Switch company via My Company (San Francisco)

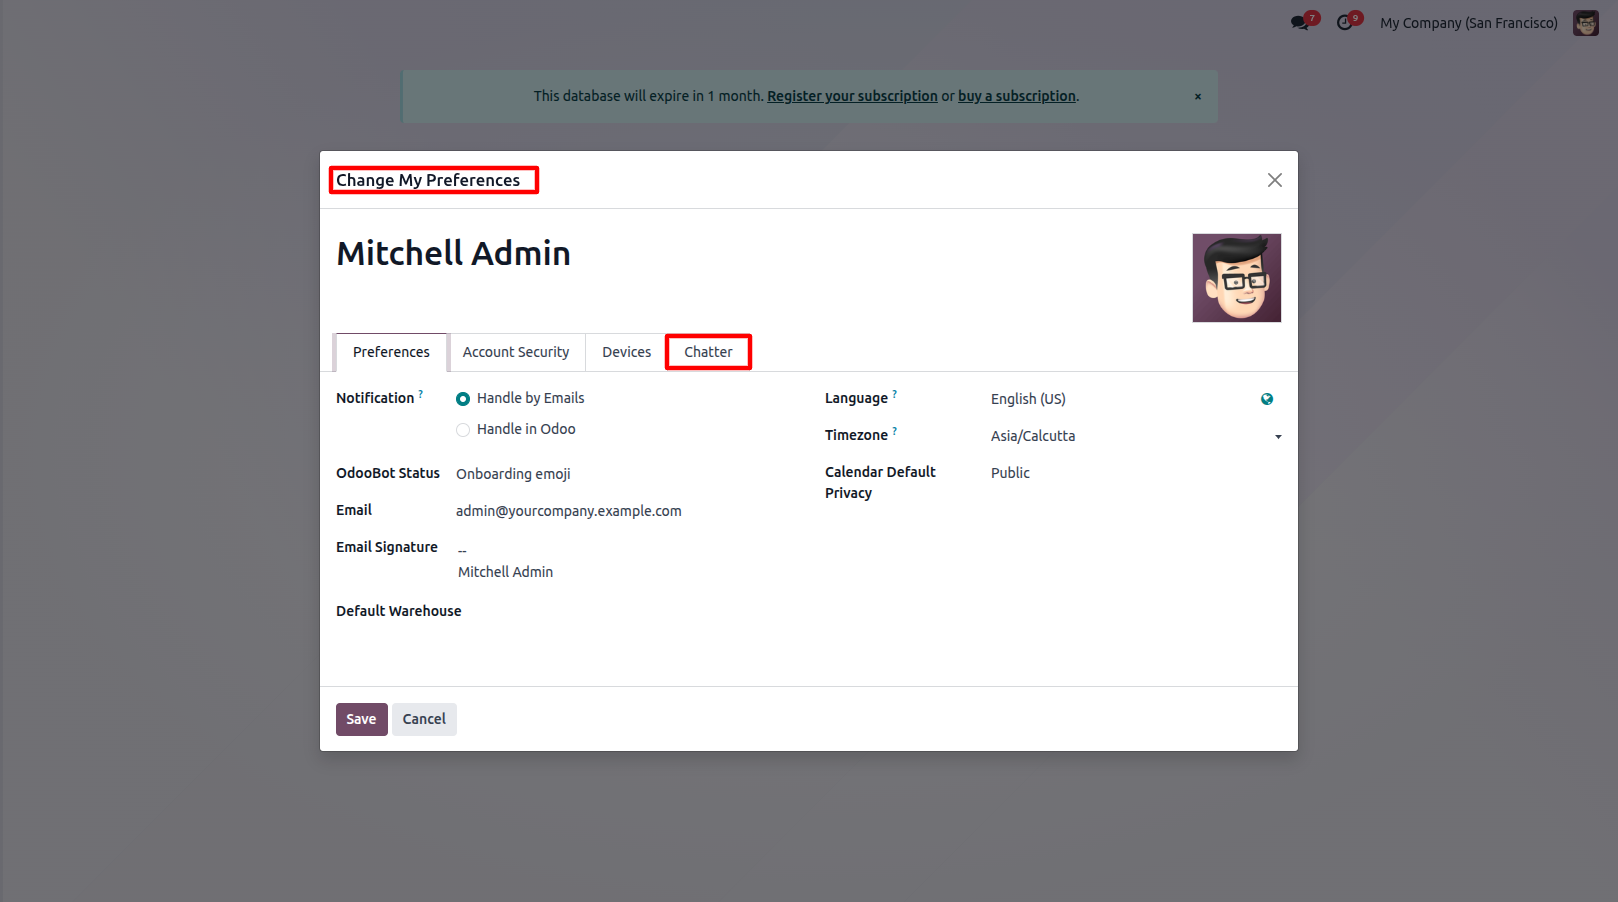point(1469,23)
